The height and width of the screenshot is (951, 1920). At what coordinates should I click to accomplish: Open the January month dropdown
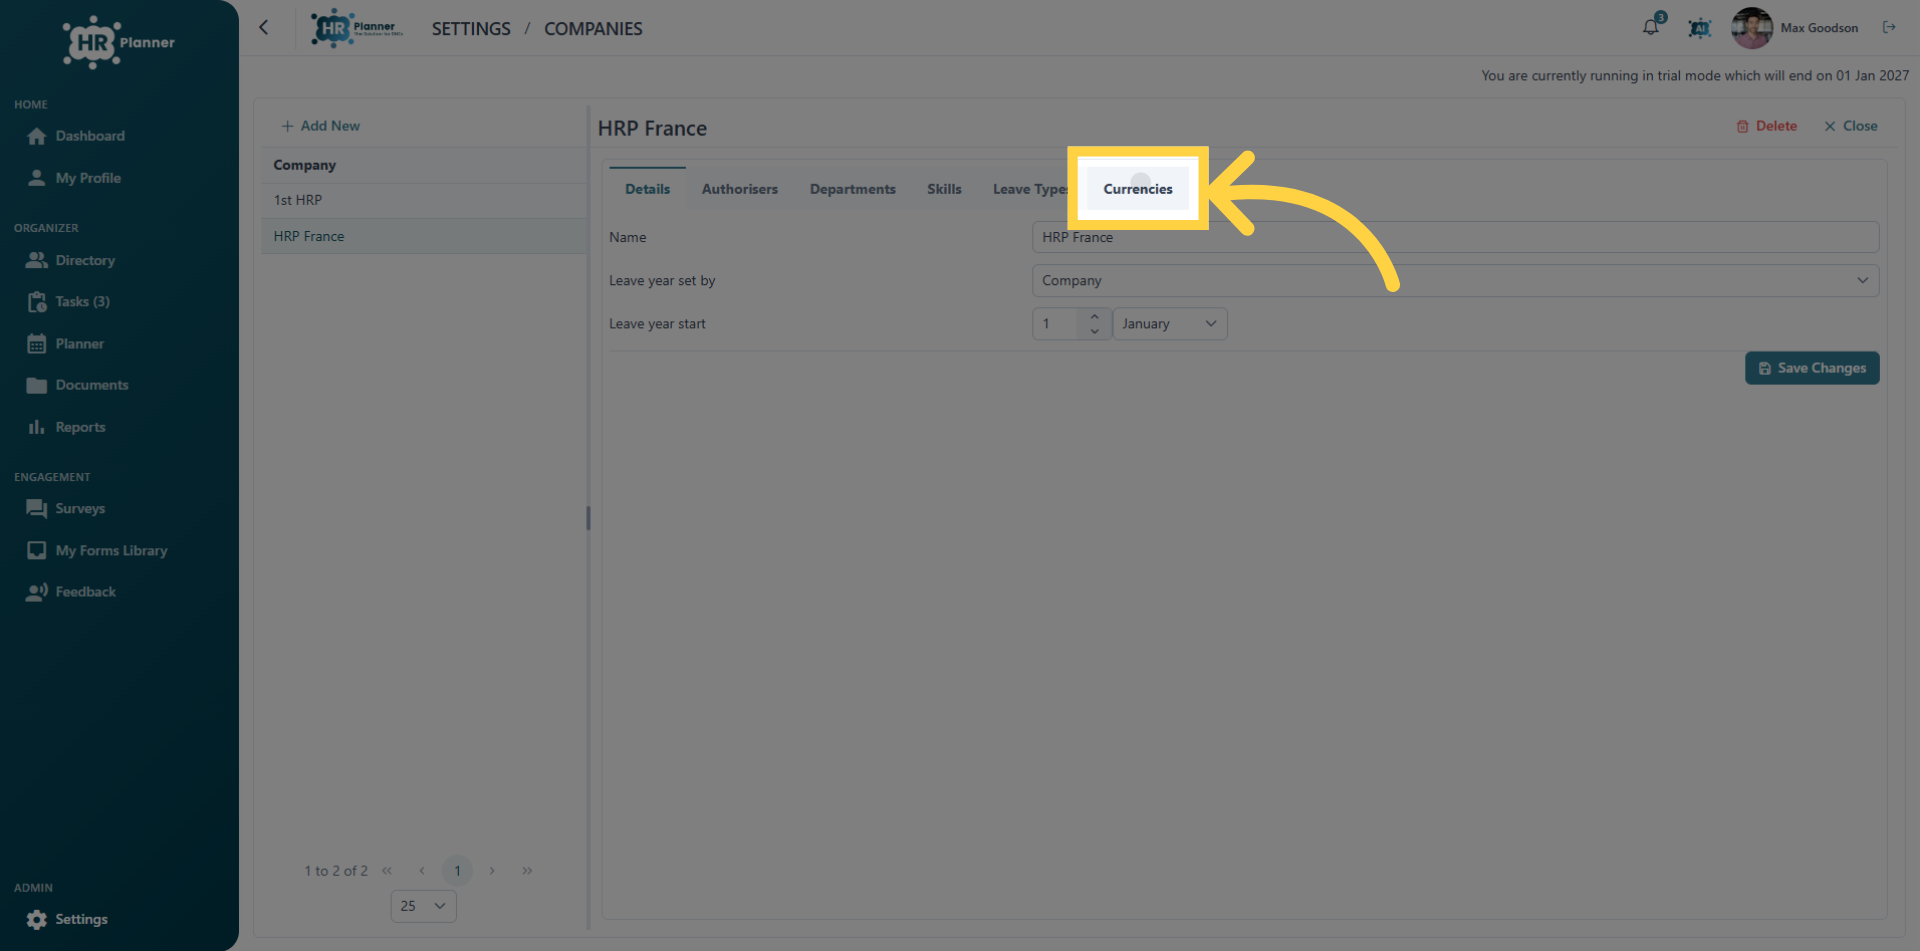(x=1170, y=324)
